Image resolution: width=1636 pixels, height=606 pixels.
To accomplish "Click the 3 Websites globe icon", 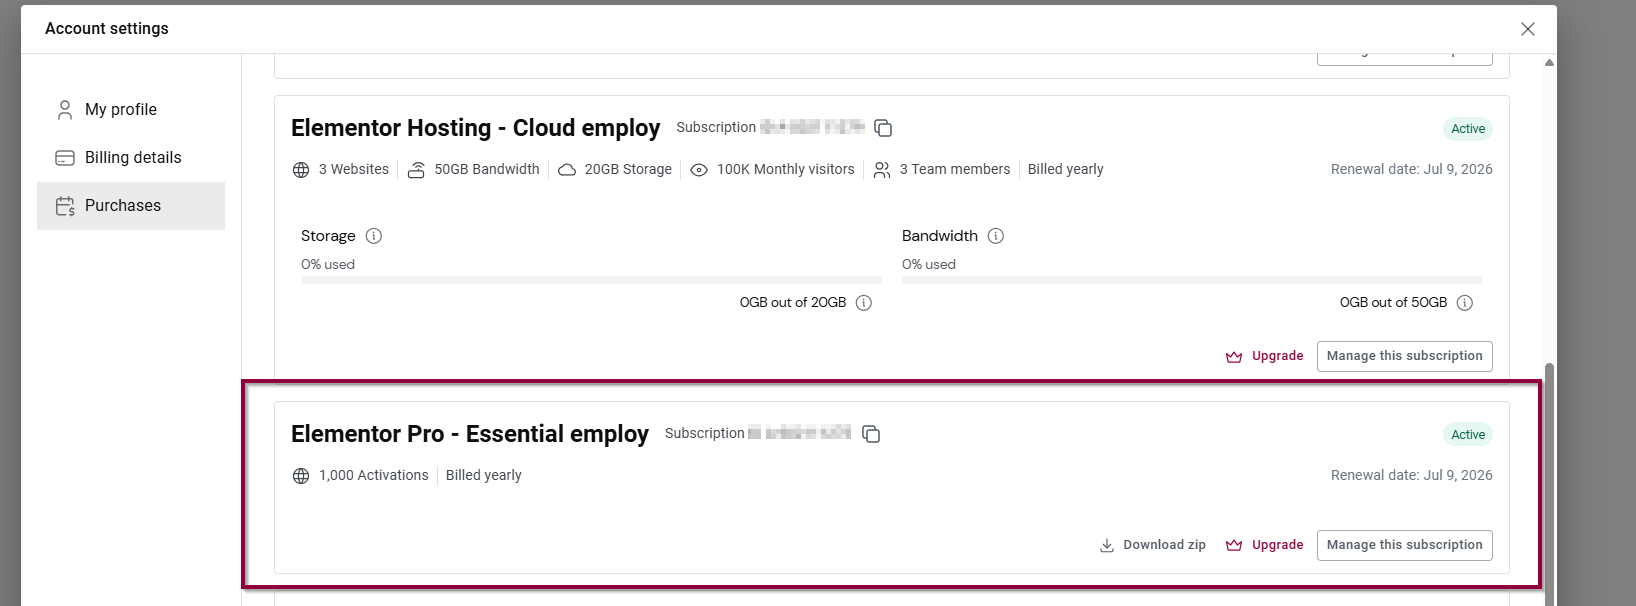I will coord(301,170).
